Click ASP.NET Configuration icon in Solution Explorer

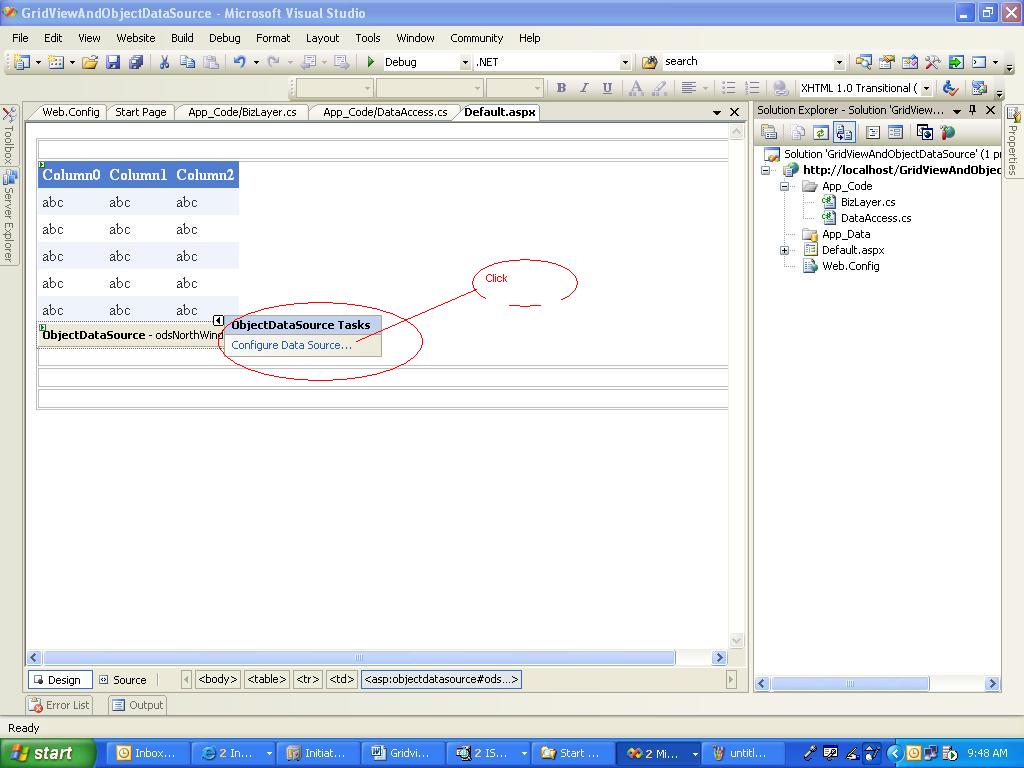tap(947, 133)
